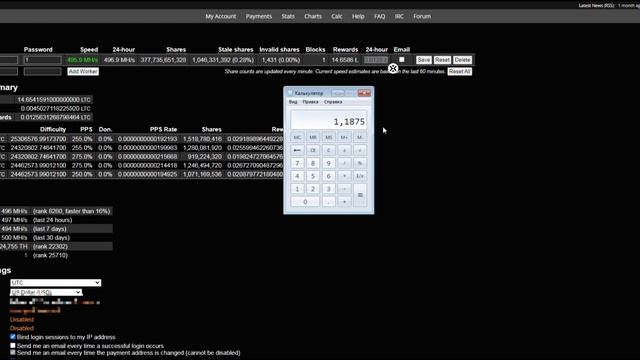Screen dimensions: 640x360
Task: Click digit 5 on the calculator
Action: 313,176
